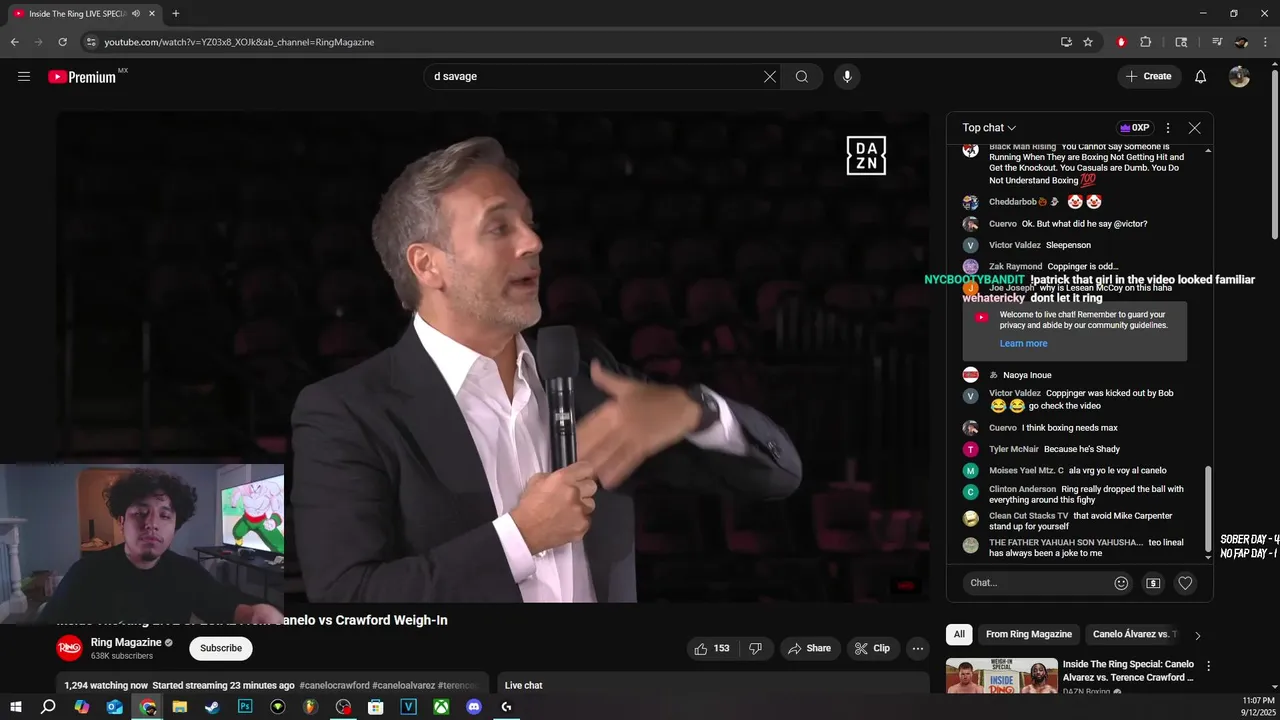Screen dimensions: 1280x720
Task: Open the Ring Magazine channel avatar
Action: coord(69,648)
